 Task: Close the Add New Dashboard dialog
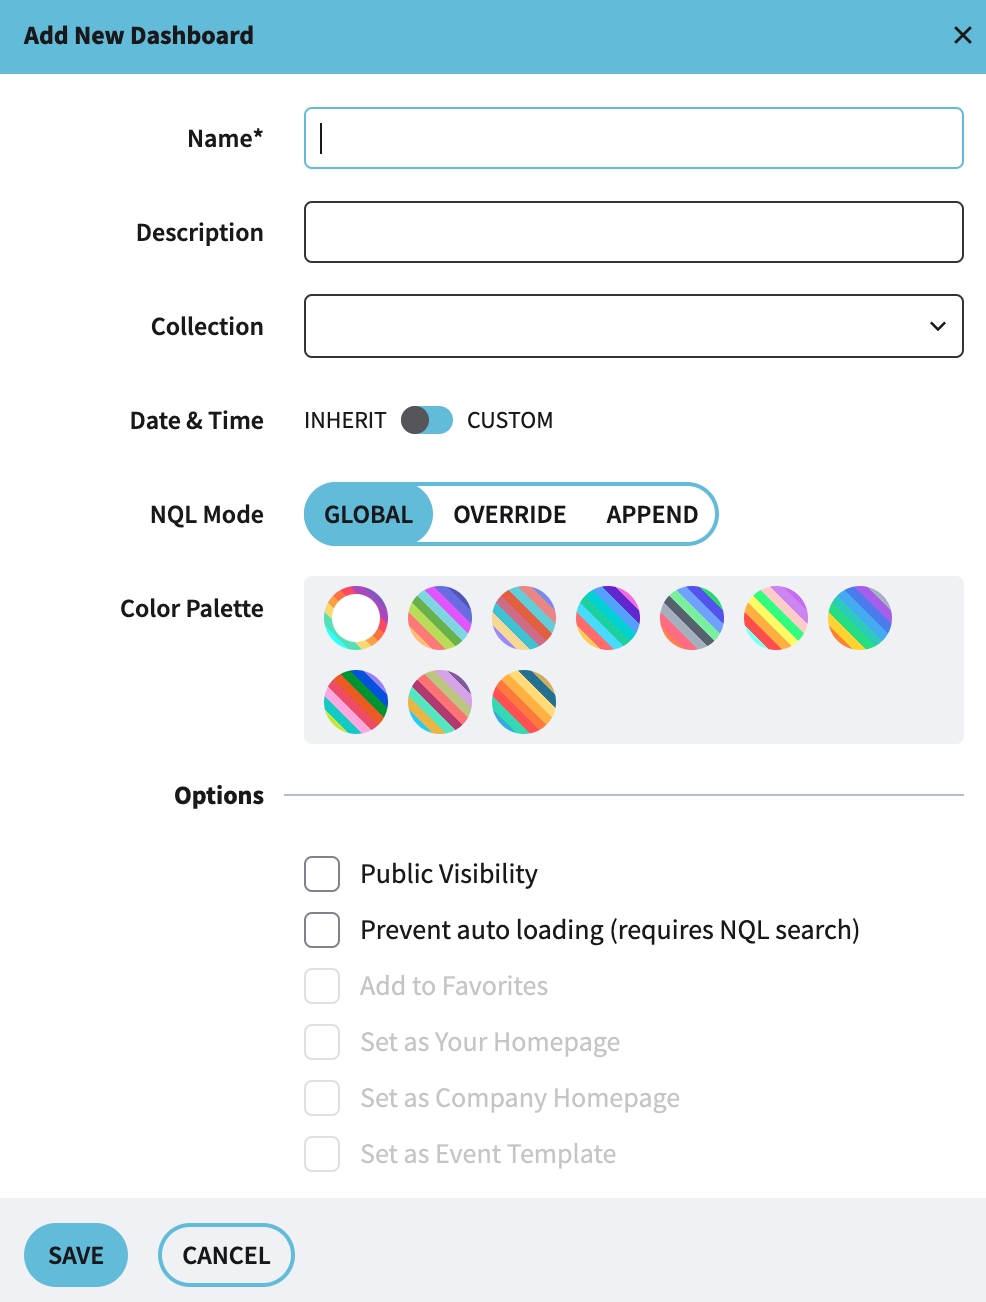(963, 36)
